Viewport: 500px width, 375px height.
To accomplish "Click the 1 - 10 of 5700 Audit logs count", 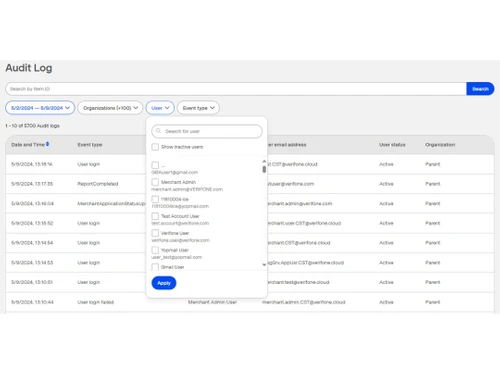I will 32,126.
